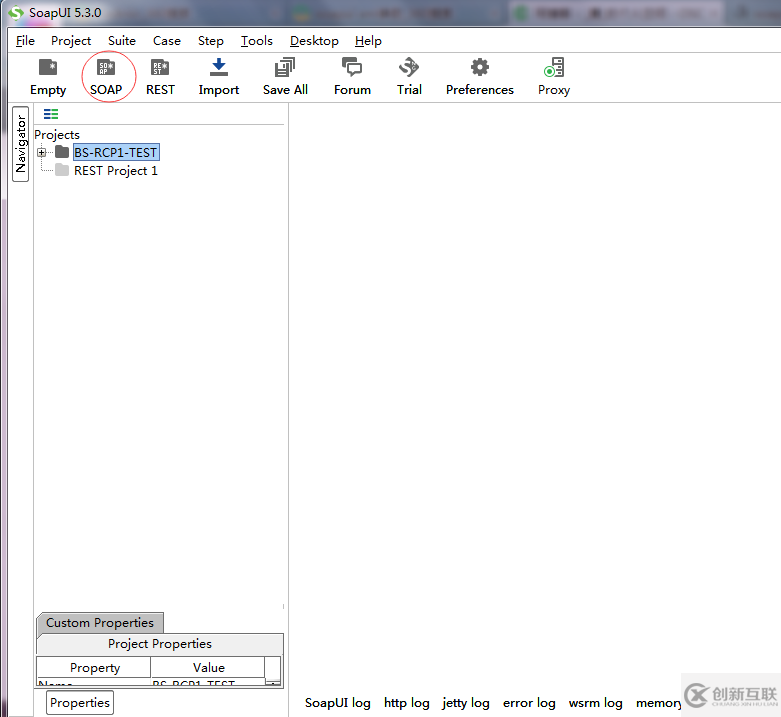Open the Tools menu
Screen dimensions: 781x717
click(x=257, y=40)
